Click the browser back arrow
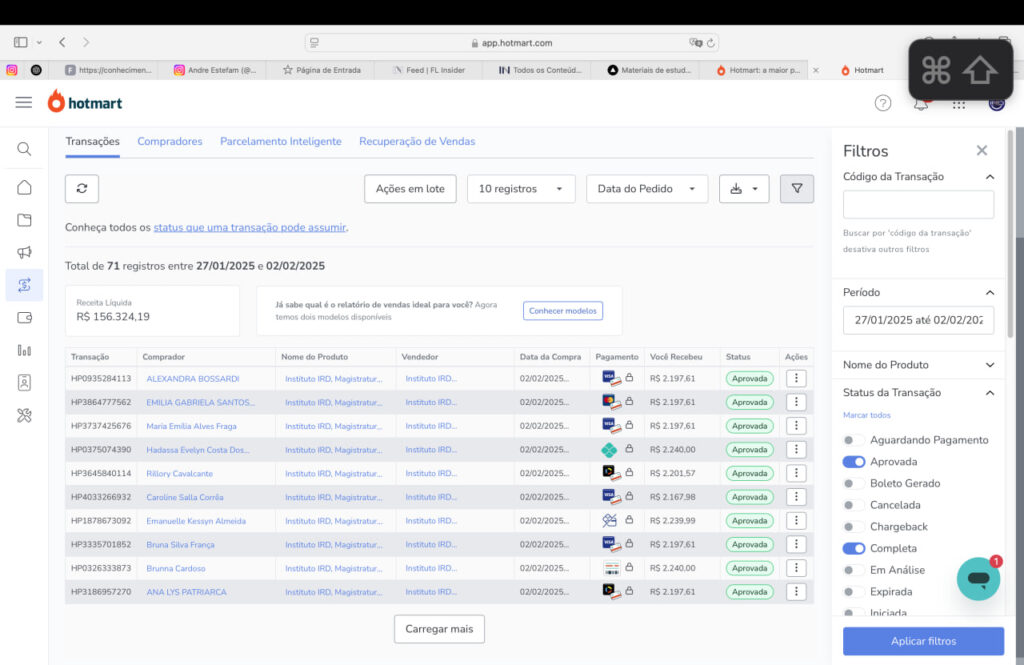 point(62,42)
